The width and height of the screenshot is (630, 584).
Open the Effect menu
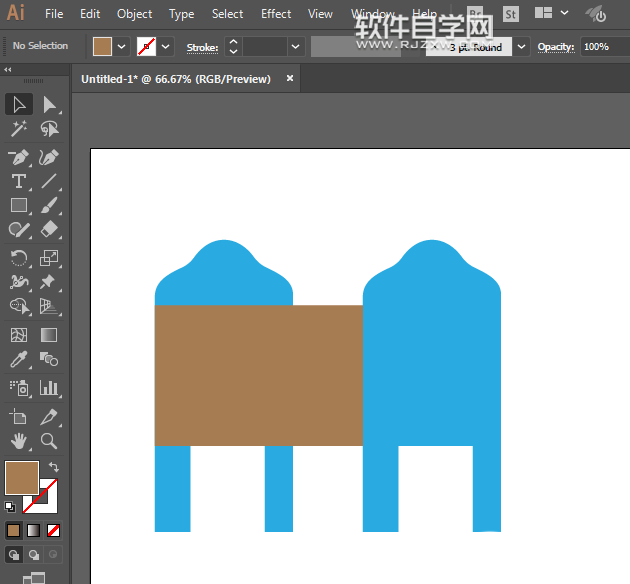coord(276,14)
